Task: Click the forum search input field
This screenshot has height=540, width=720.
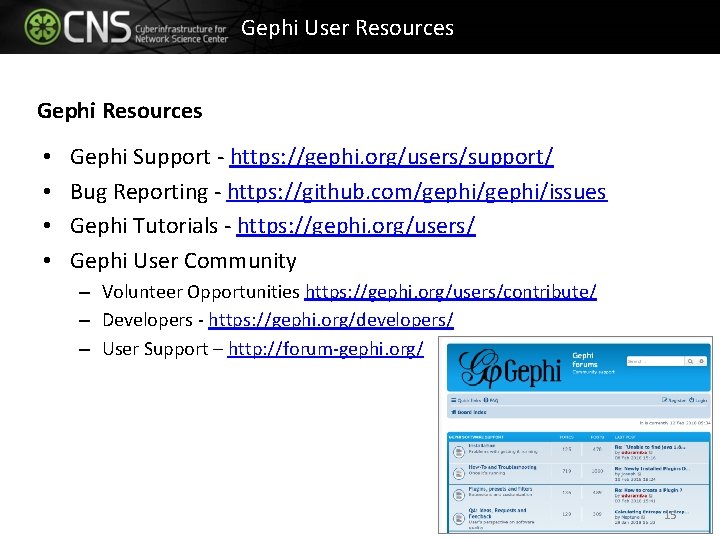Action: pyautogui.click(x=655, y=361)
